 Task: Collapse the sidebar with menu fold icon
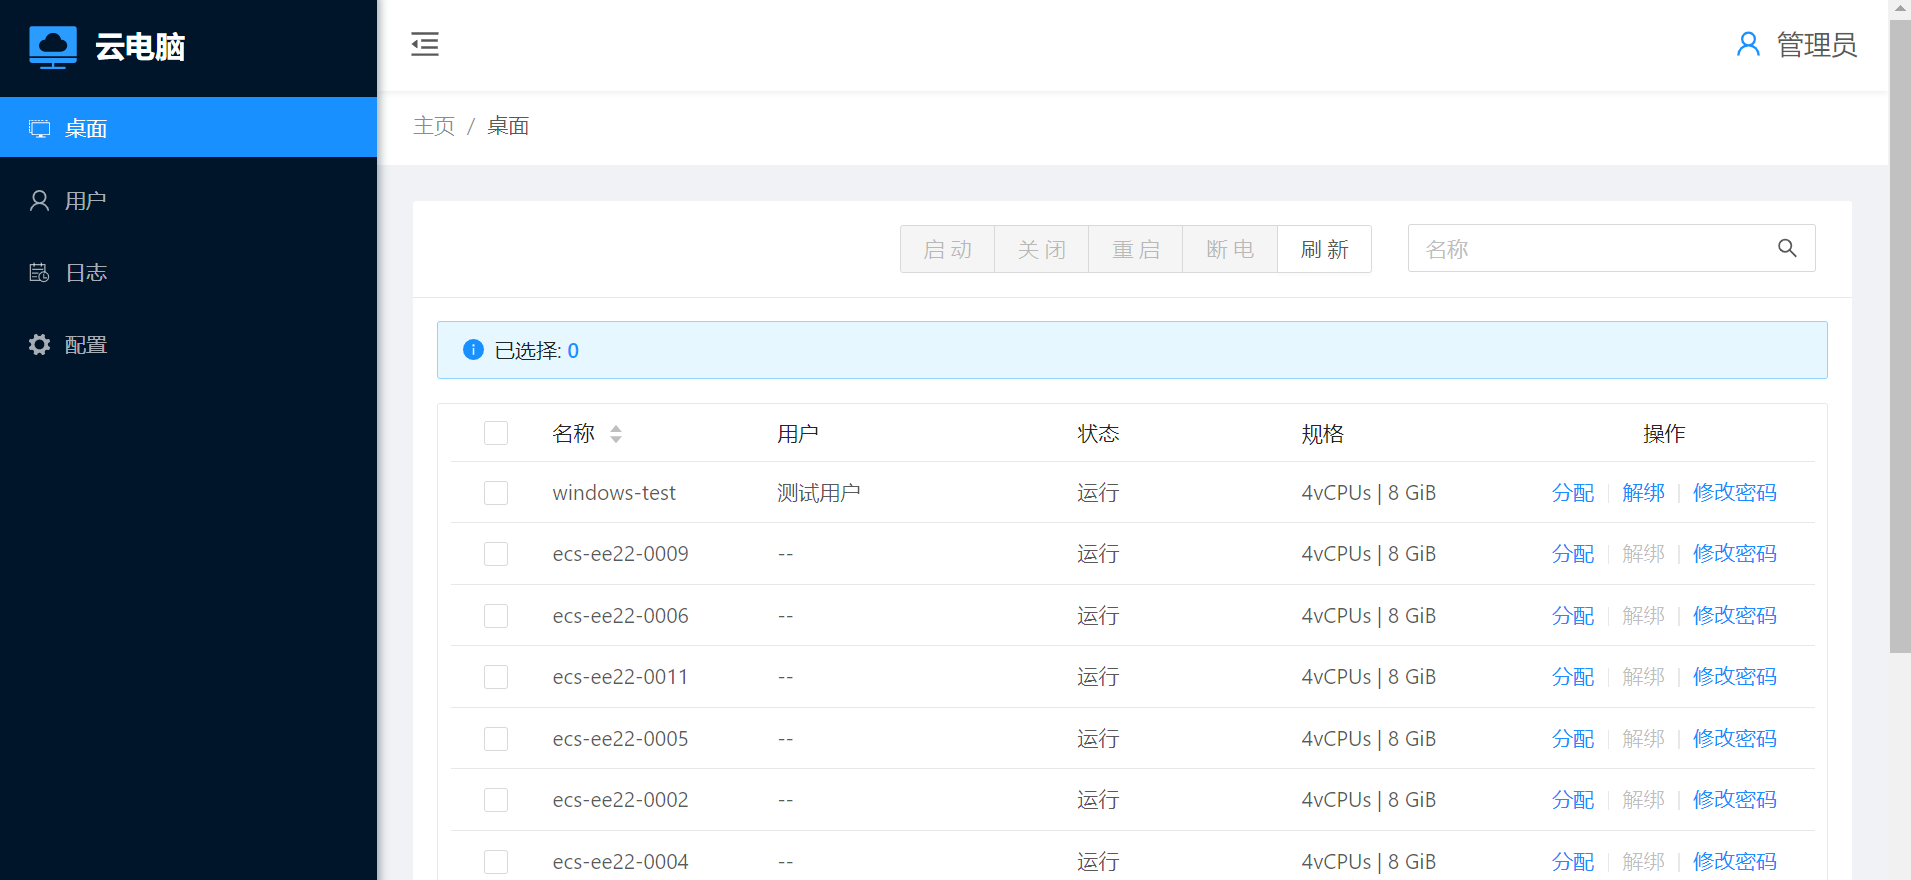point(425,44)
